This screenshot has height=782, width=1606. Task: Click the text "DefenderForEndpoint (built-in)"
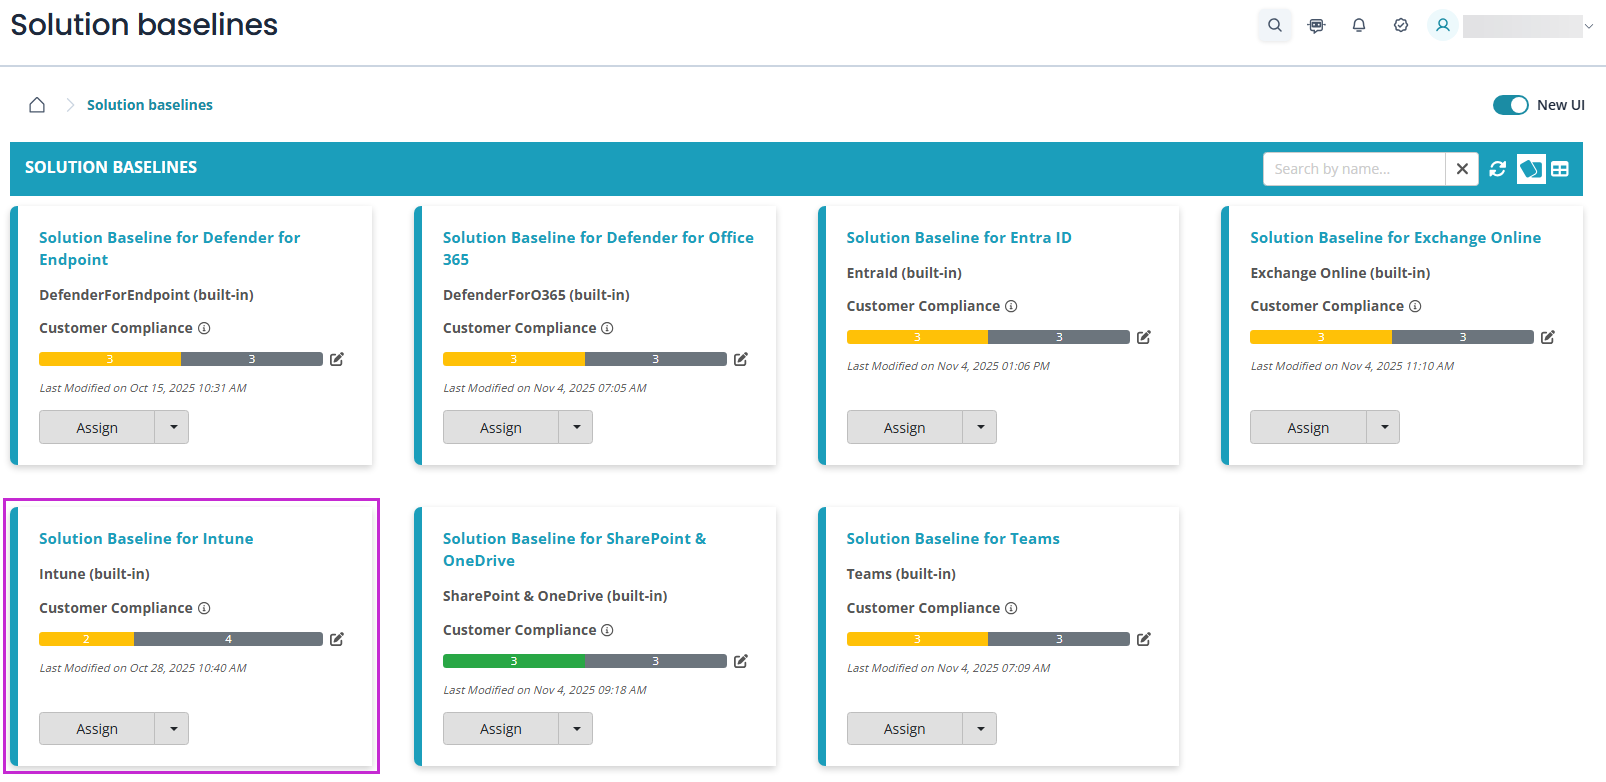pos(146,295)
